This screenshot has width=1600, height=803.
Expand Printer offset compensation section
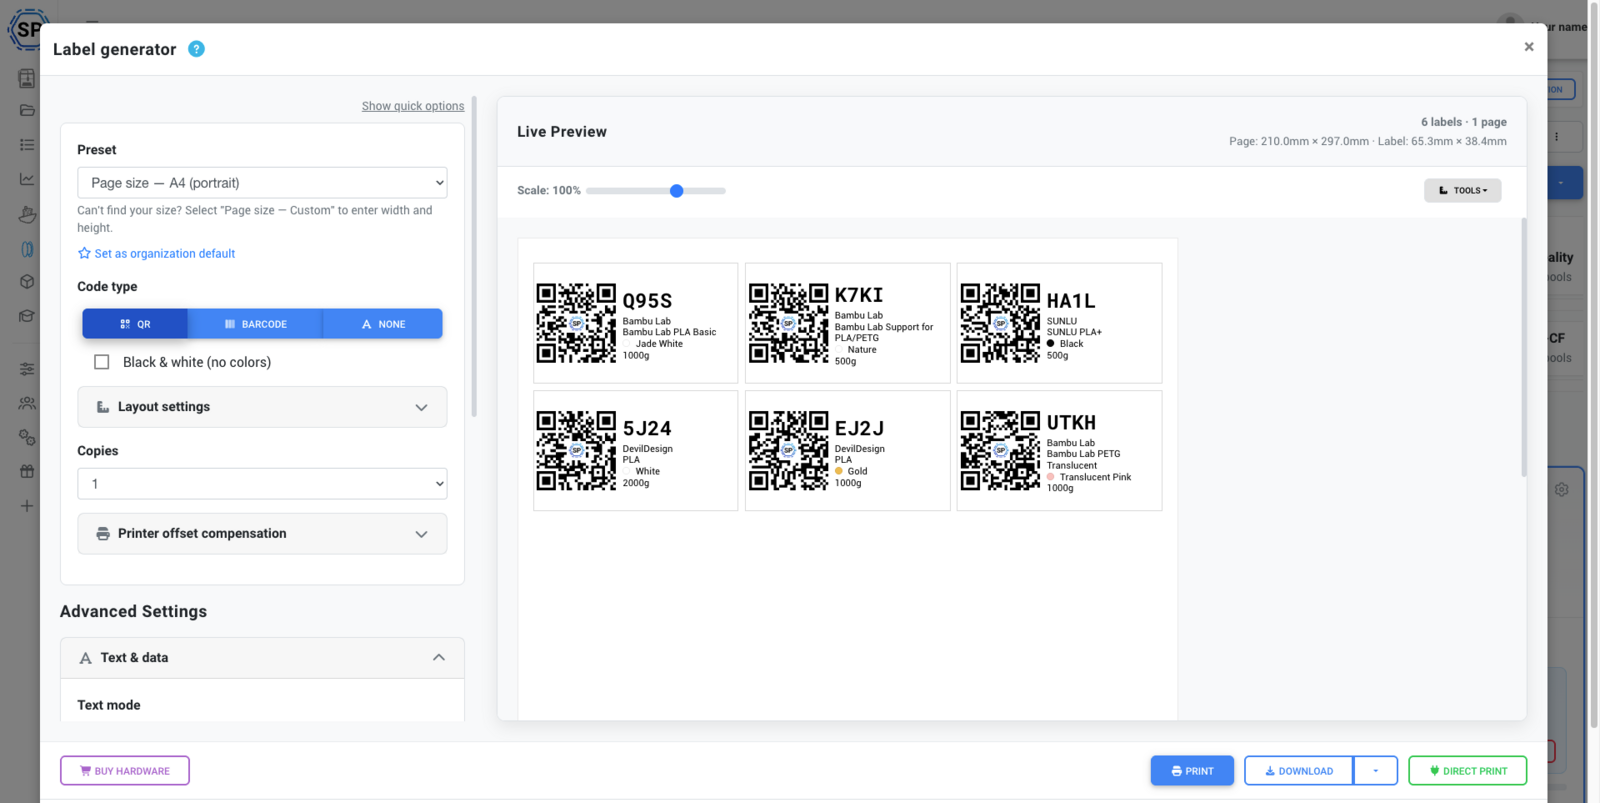click(x=262, y=534)
